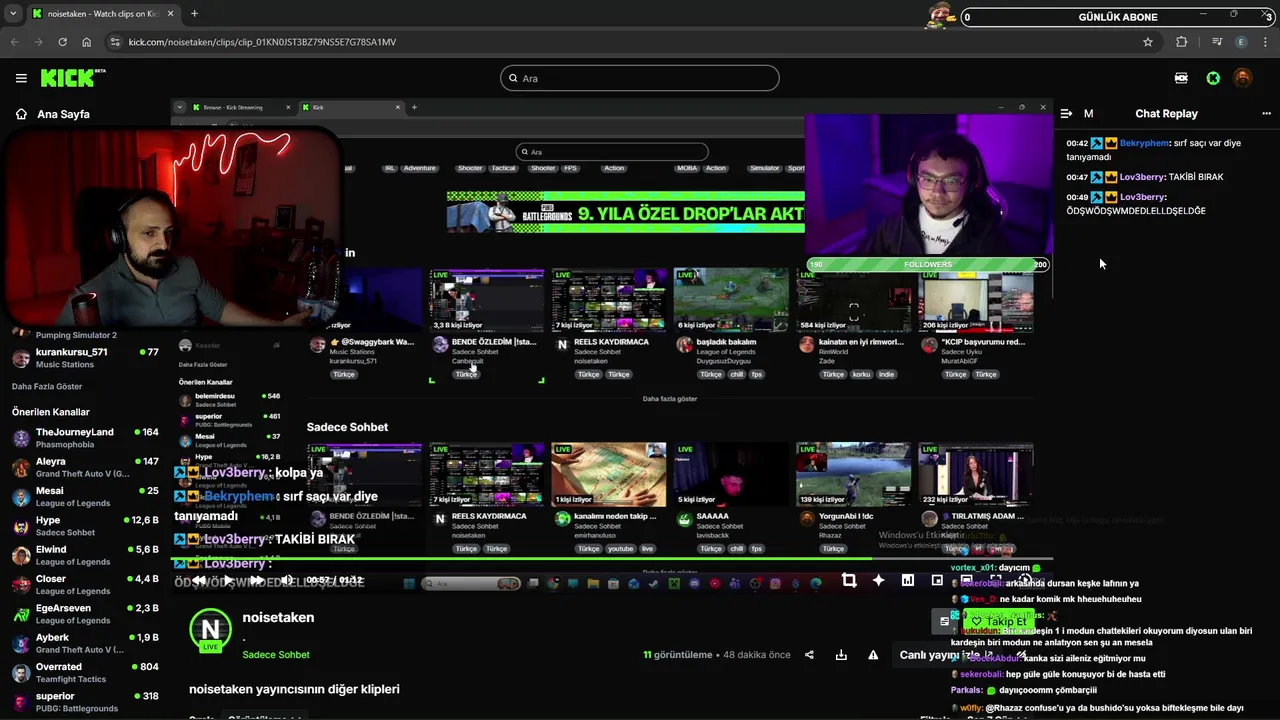Open a new browser tab
The image size is (1280, 720).
[x=194, y=14]
